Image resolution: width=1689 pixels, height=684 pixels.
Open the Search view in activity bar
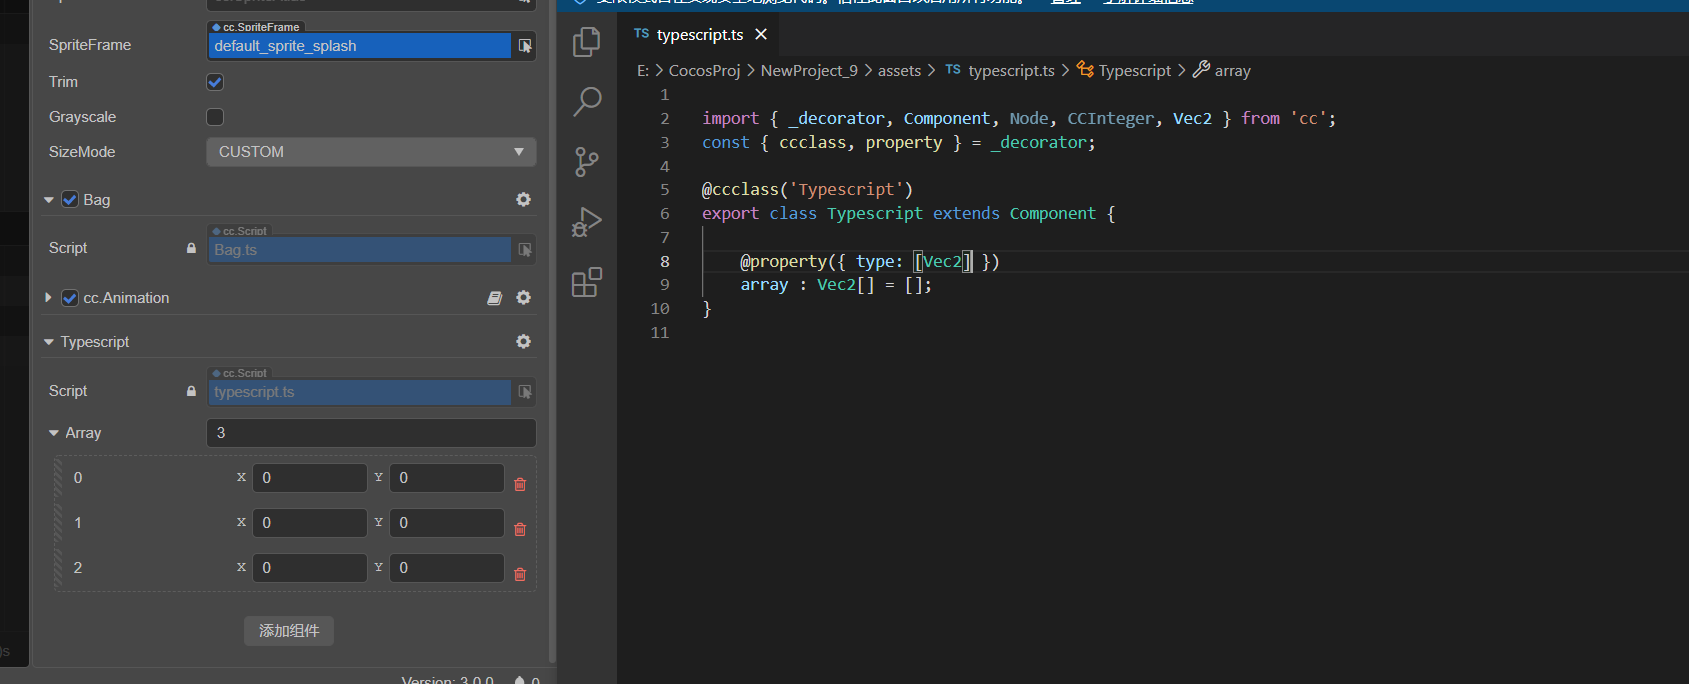[x=587, y=101]
